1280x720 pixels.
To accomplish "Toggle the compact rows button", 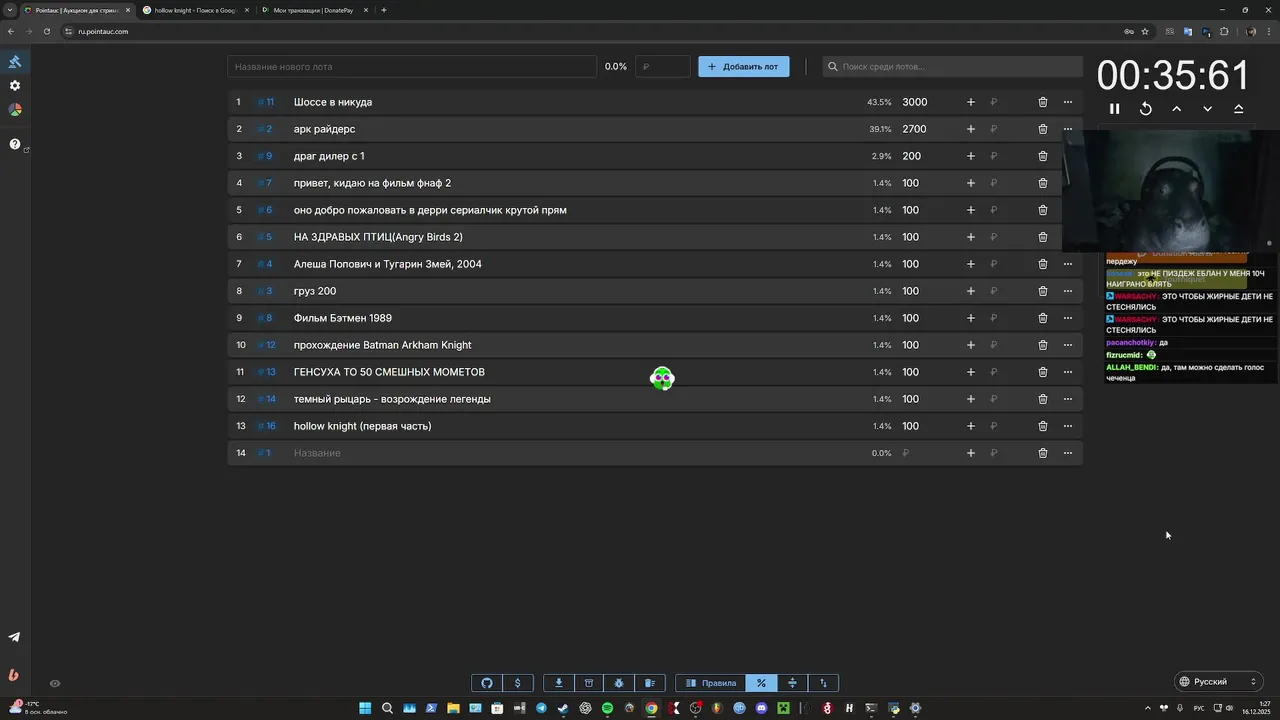I will (792, 683).
